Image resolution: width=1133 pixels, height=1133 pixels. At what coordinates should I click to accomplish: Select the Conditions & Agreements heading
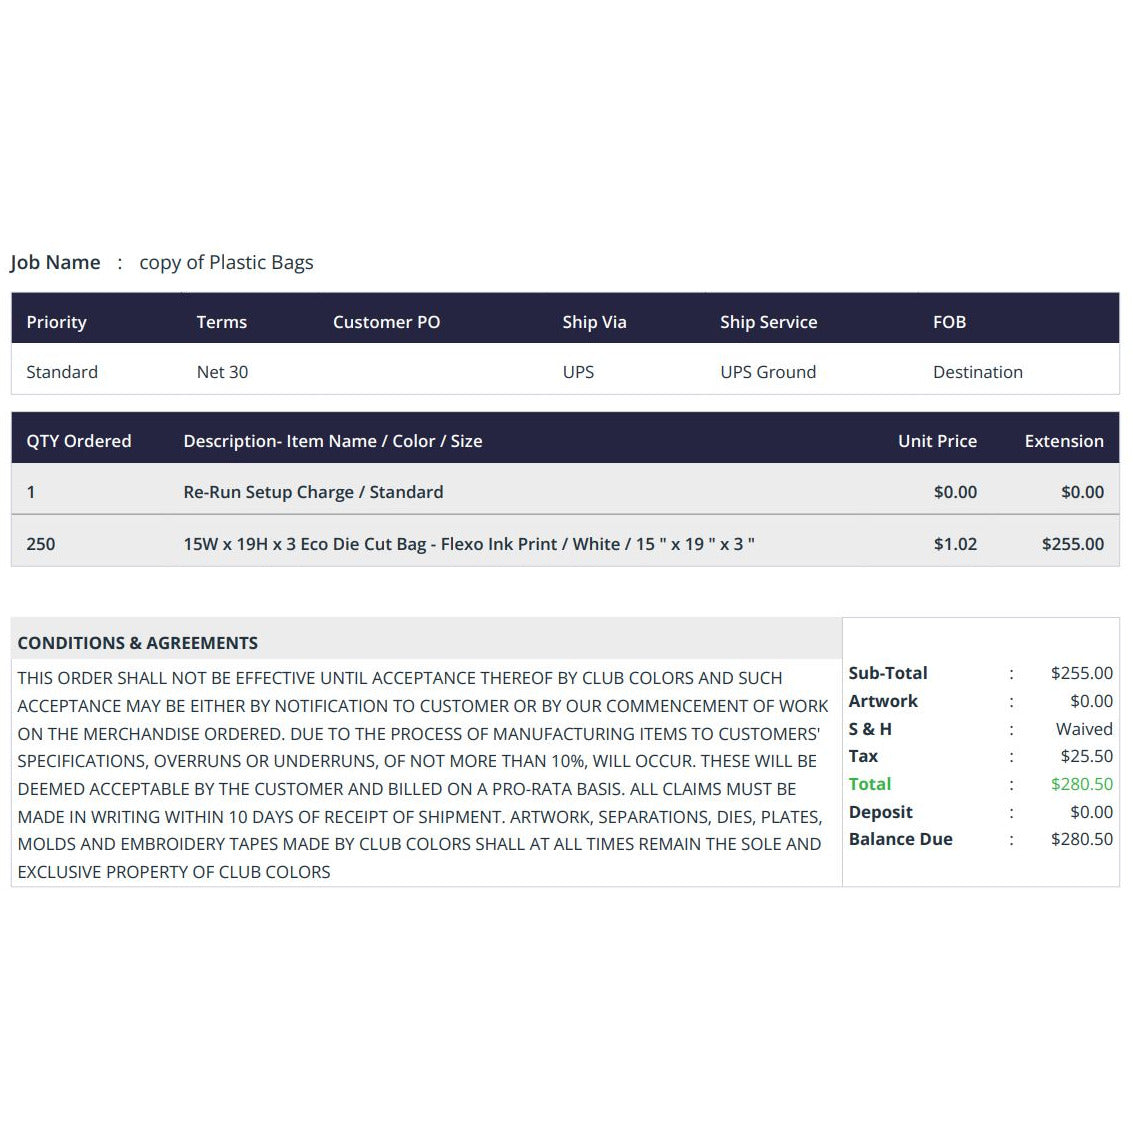click(138, 643)
